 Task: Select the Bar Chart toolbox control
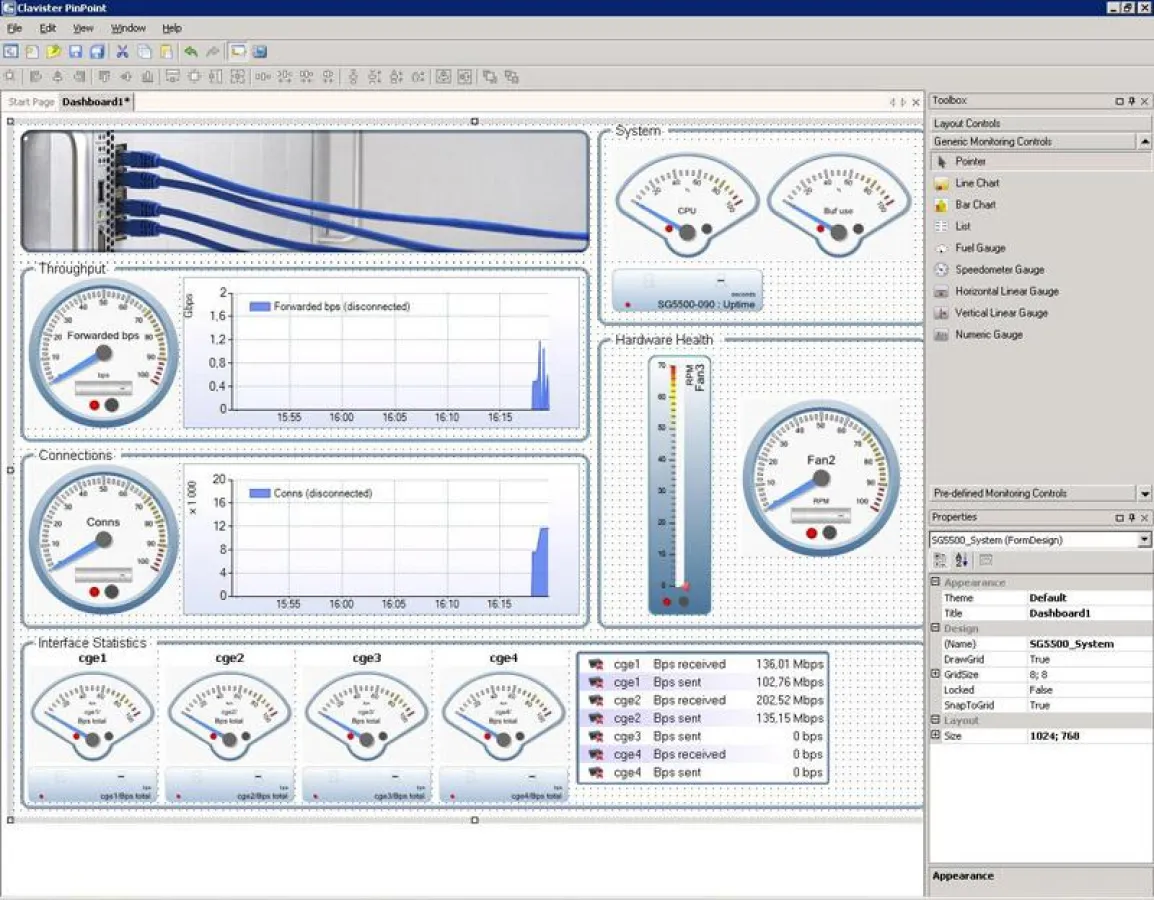(x=975, y=205)
